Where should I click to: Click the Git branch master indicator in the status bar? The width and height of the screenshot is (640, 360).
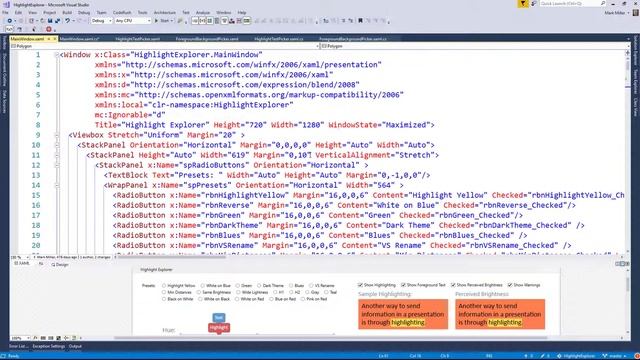pyautogui.click(x=614, y=356)
